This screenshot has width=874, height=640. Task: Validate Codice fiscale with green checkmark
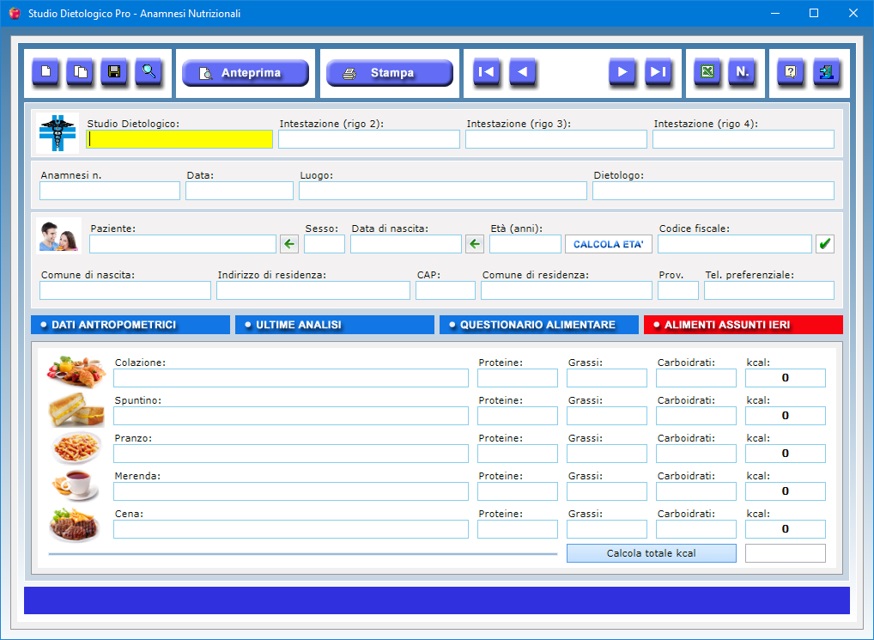(x=825, y=244)
